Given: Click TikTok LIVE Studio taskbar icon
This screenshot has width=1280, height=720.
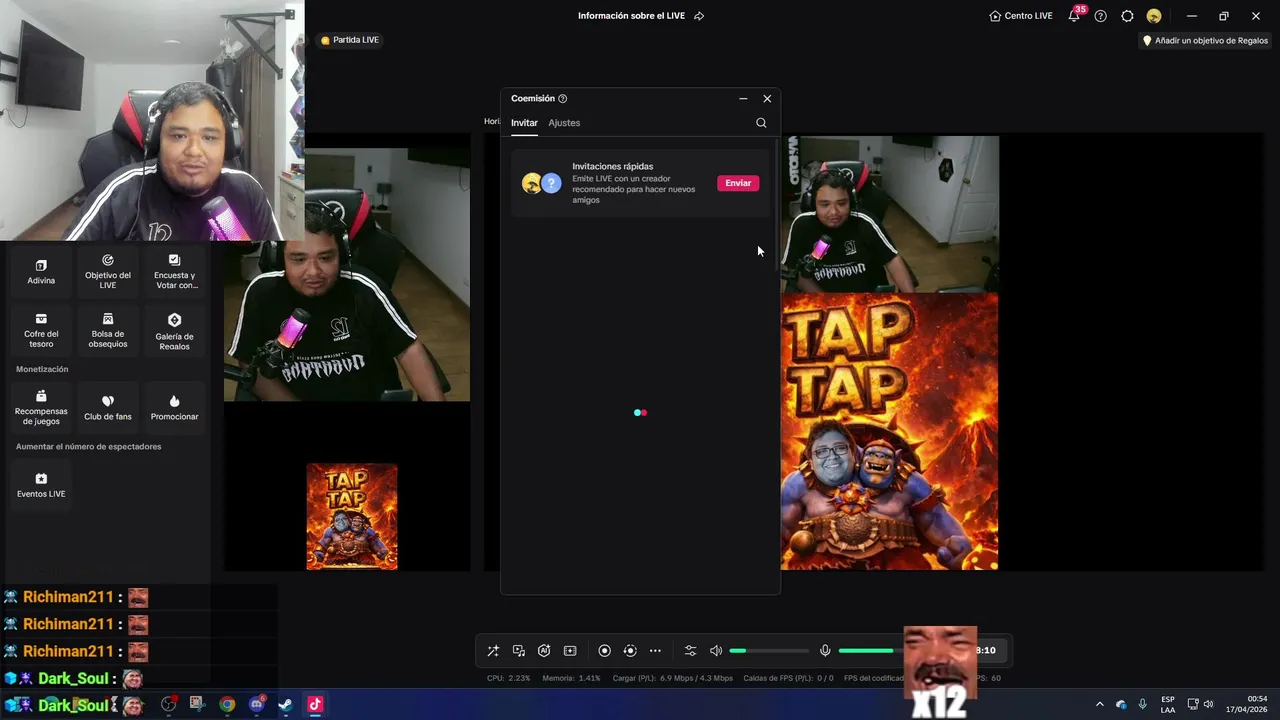Looking at the screenshot, I should click(x=314, y=704).
